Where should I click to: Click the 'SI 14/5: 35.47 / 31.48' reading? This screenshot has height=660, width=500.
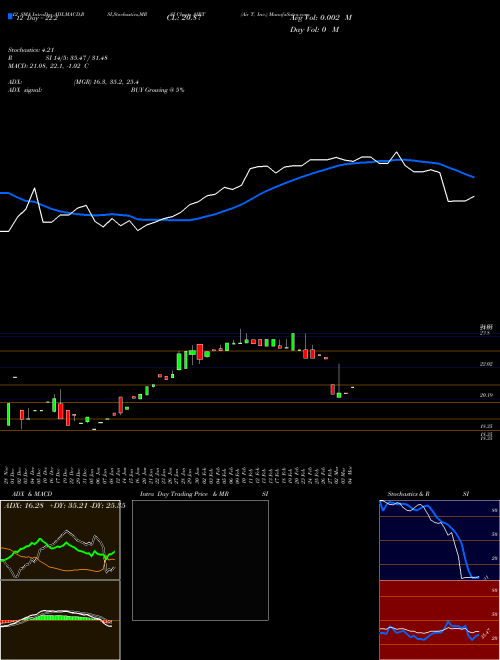click(77, 58)
